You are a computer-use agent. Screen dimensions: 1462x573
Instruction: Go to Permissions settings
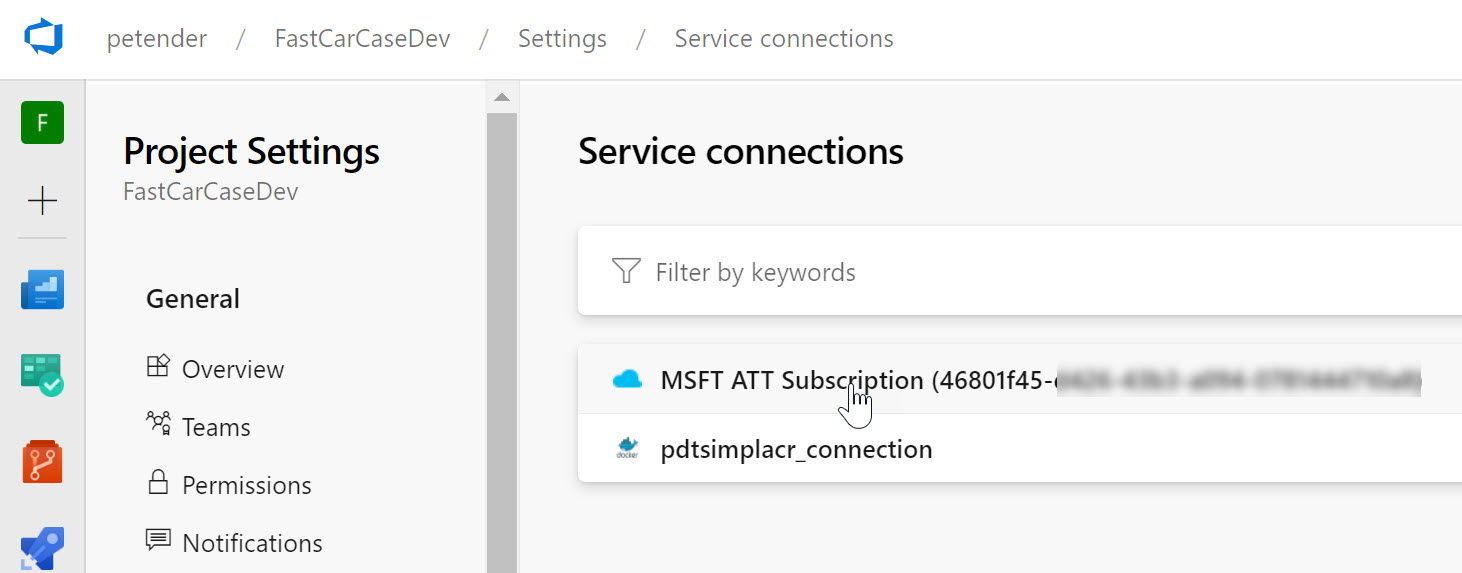pyautogui.click(x=246, y=485)
